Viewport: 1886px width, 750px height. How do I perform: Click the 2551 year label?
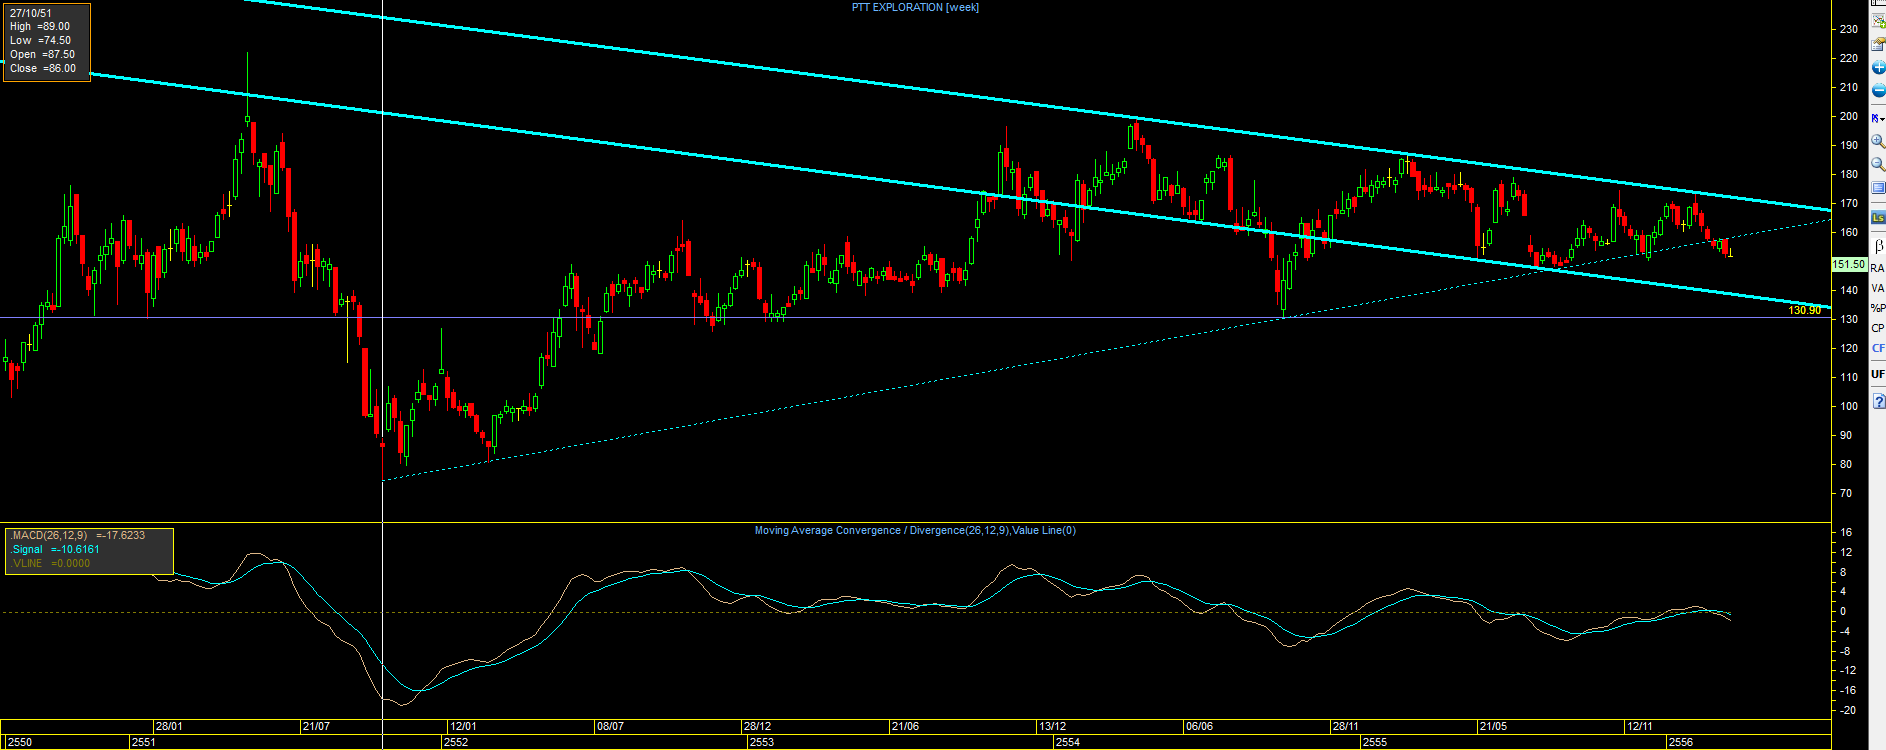coord(143,742)
